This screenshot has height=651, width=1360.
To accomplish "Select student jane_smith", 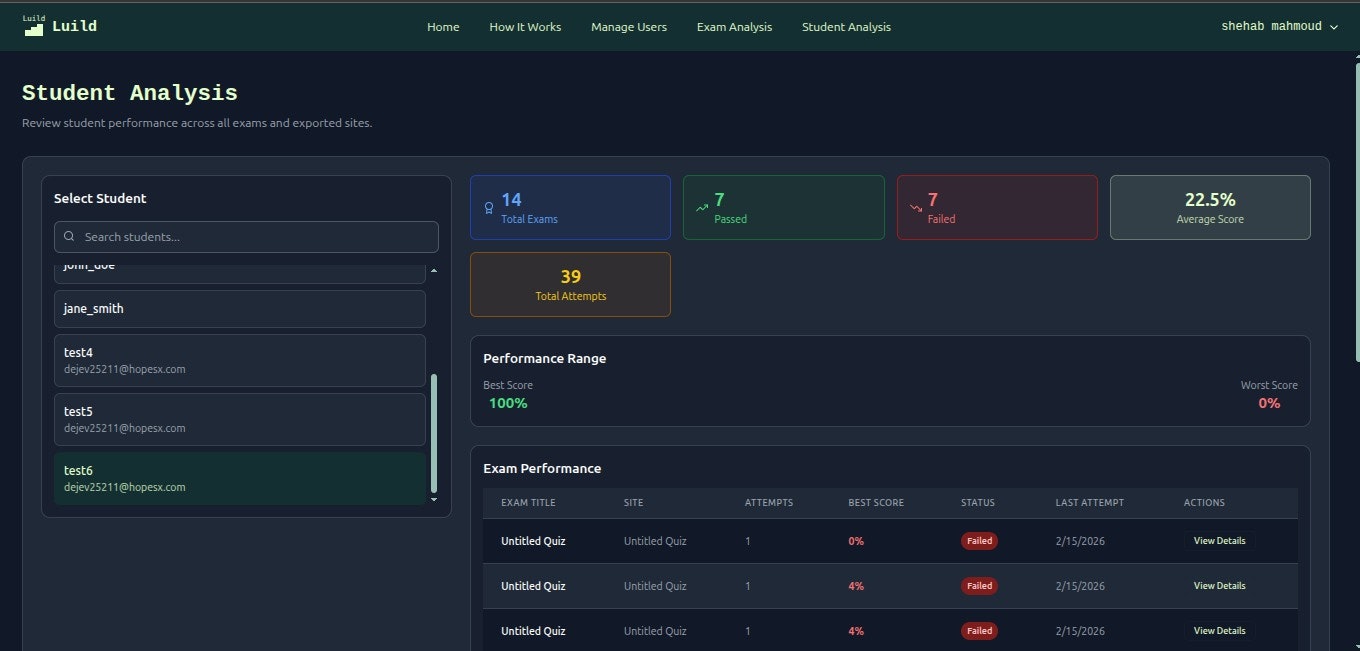I will [x=240, y=309].
